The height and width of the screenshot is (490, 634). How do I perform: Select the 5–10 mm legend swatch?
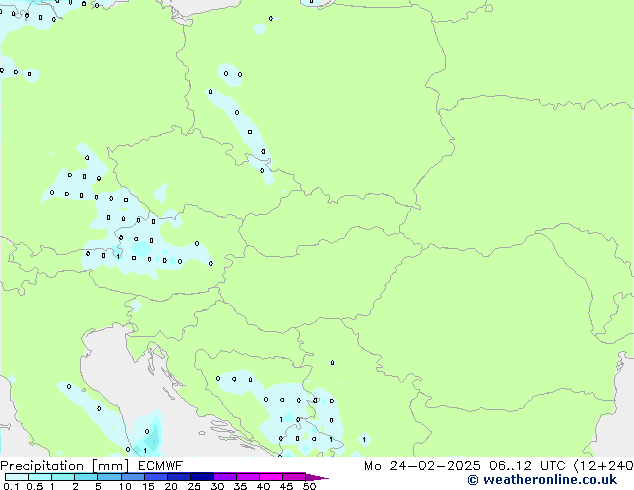110,477
